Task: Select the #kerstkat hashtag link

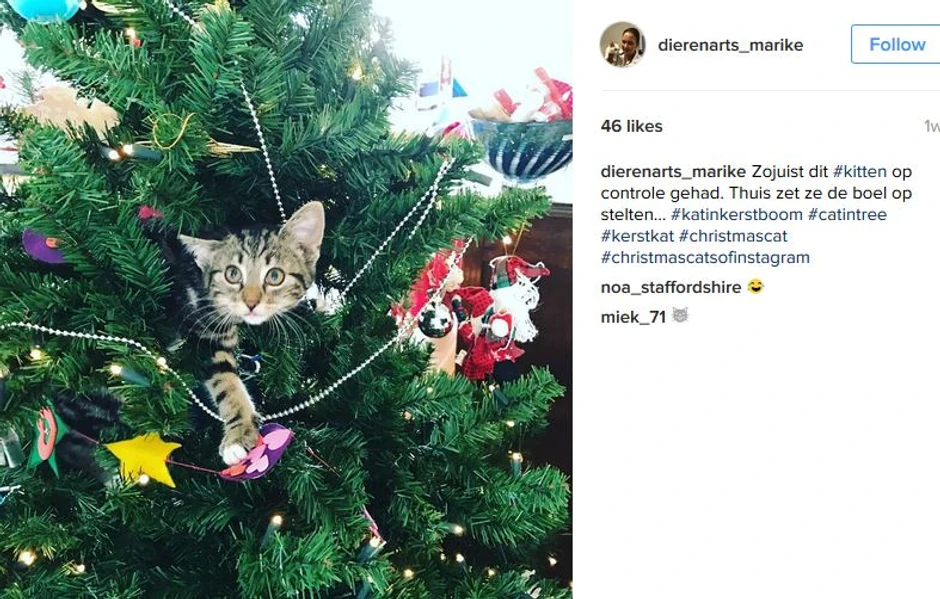Action: click(637, 236)
